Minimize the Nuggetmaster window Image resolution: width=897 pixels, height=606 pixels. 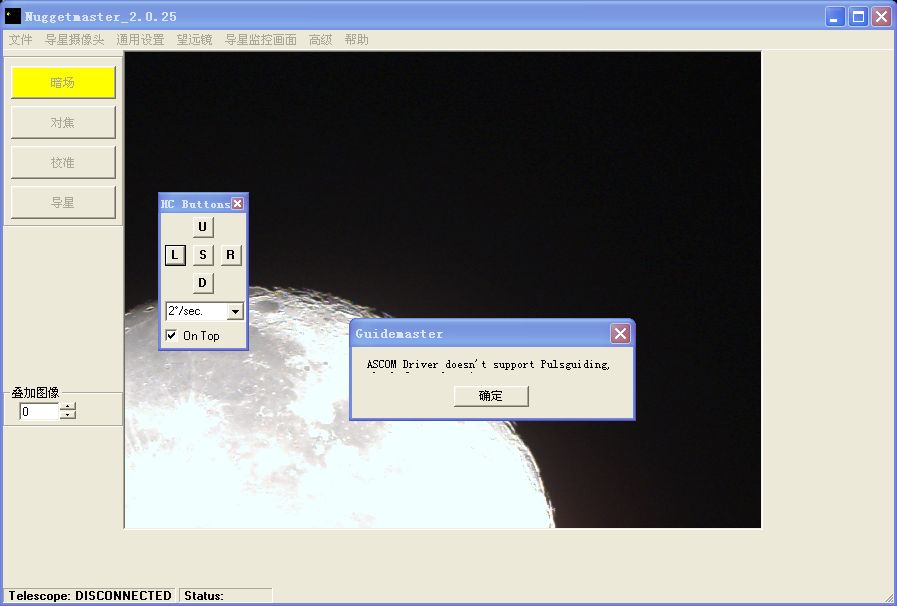point(835,17)
